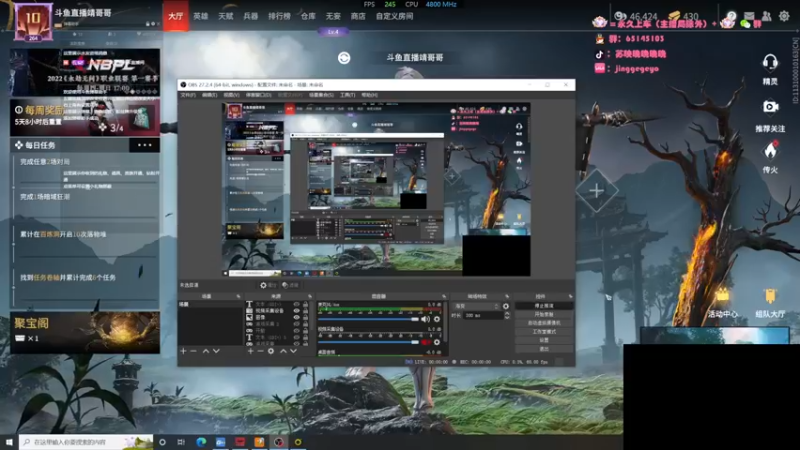
Task: Pop out the controls dock
Action: click(570, 296)
